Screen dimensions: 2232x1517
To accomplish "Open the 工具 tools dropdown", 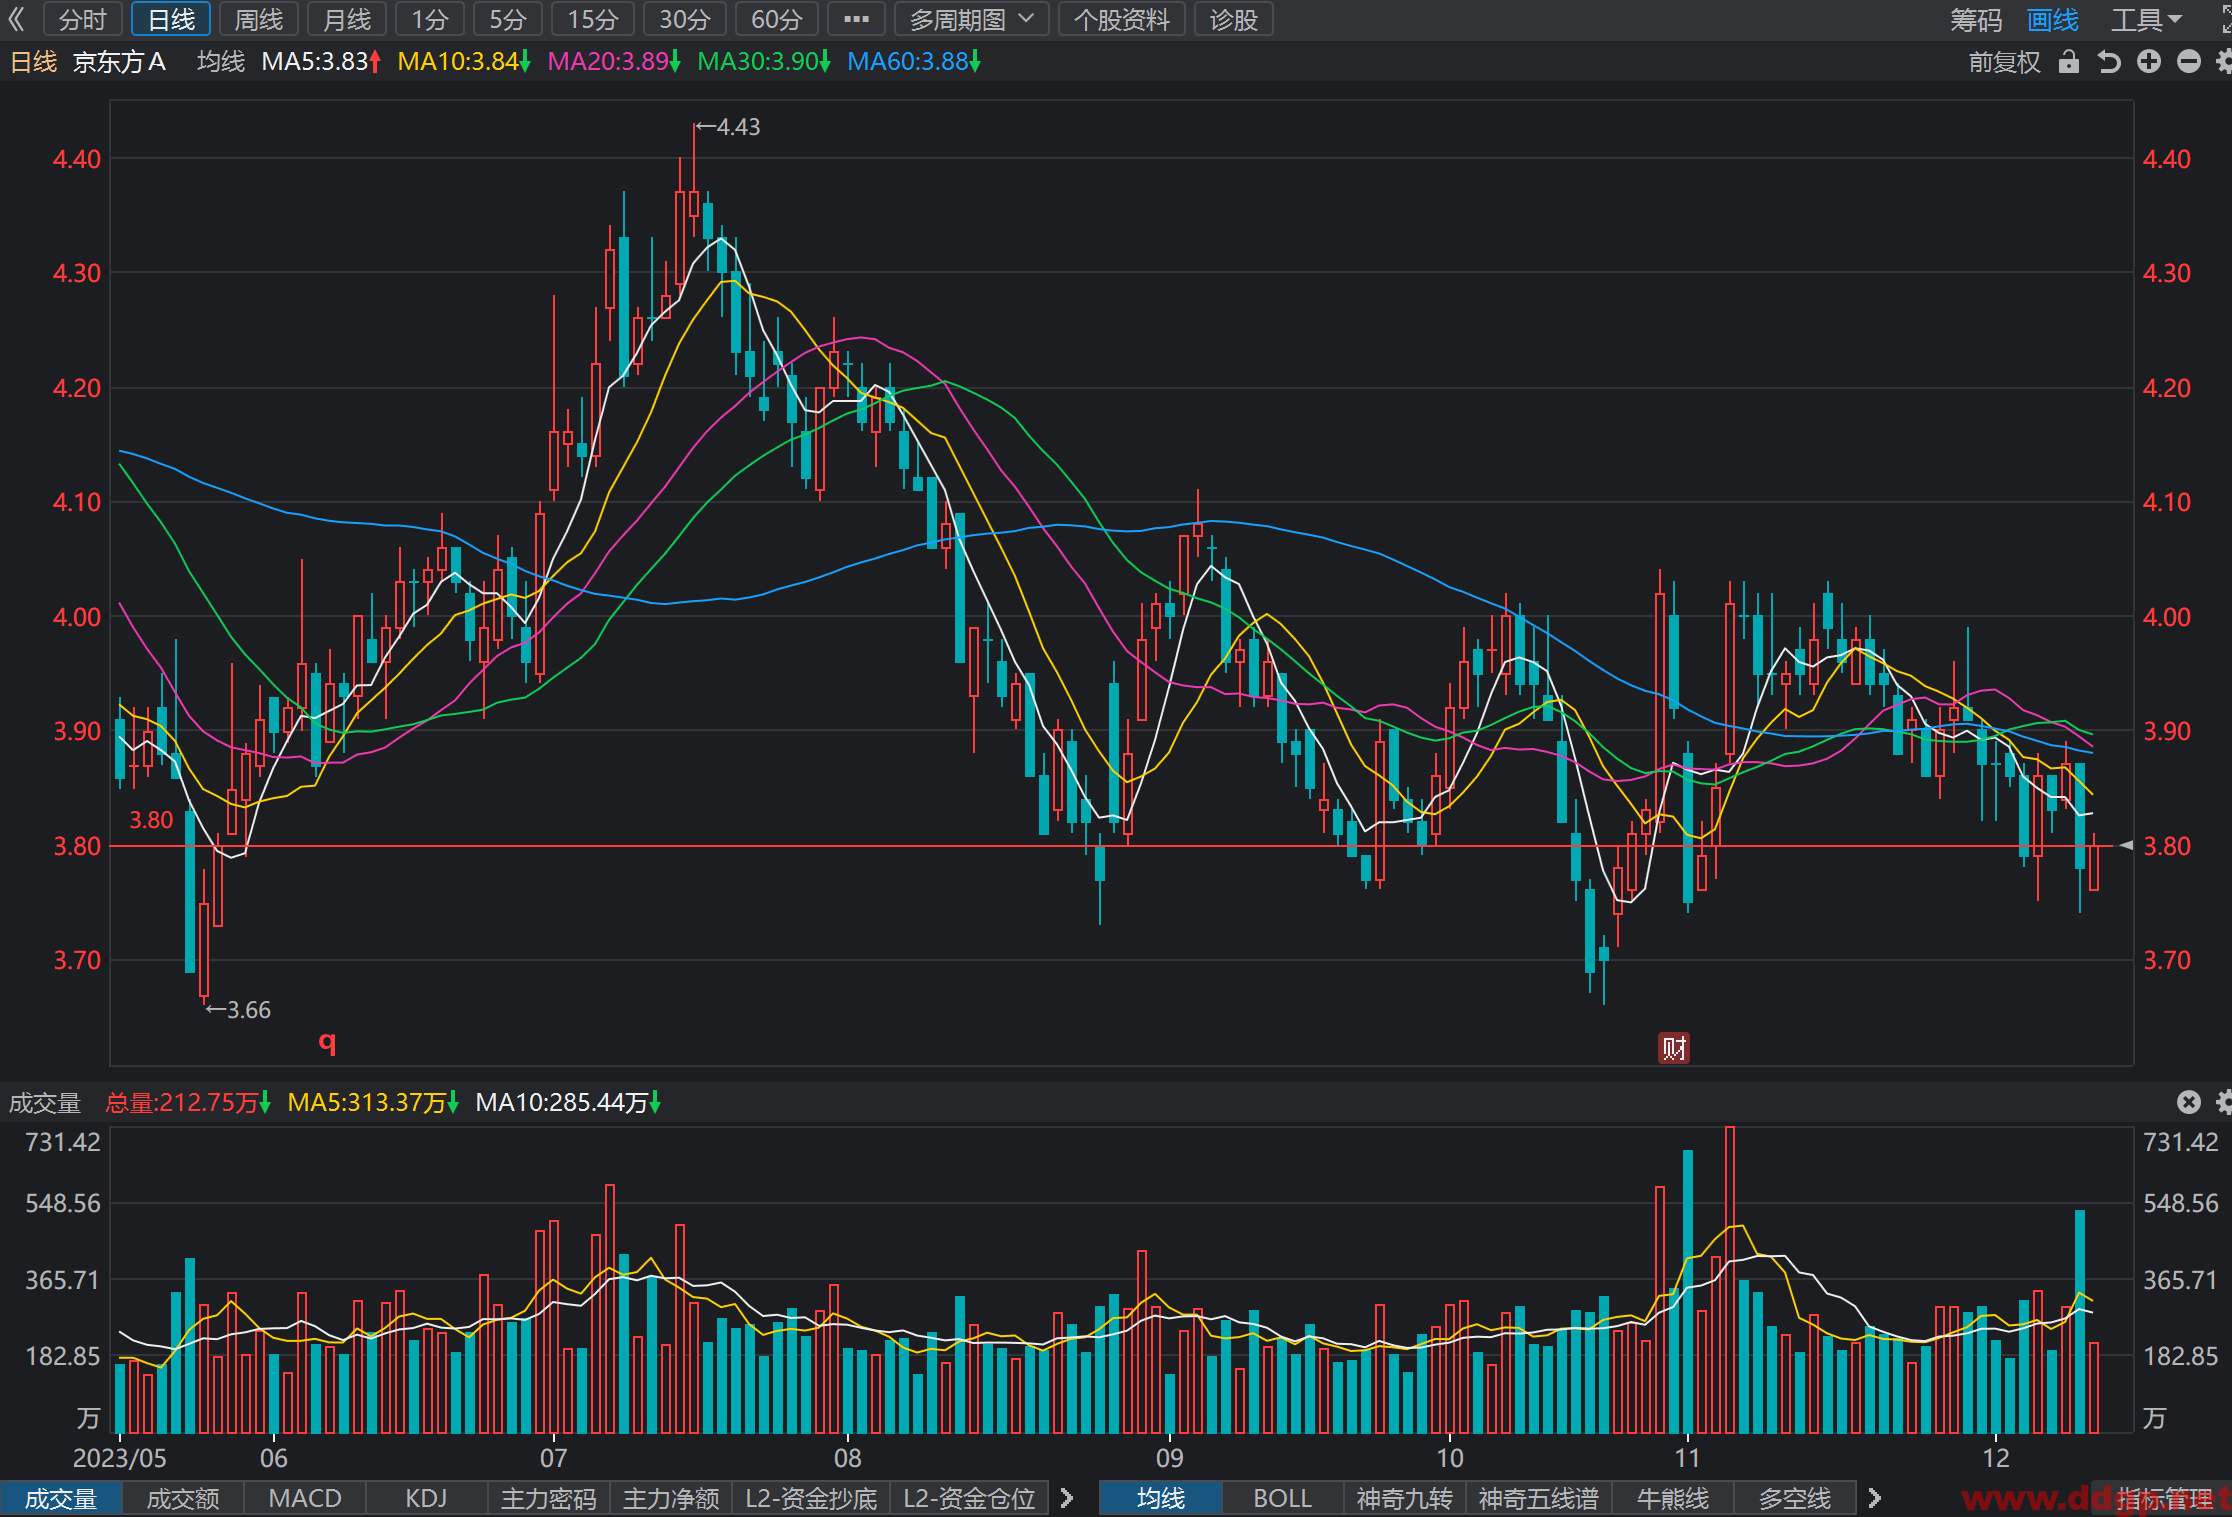I will [x=2146, y=20].
